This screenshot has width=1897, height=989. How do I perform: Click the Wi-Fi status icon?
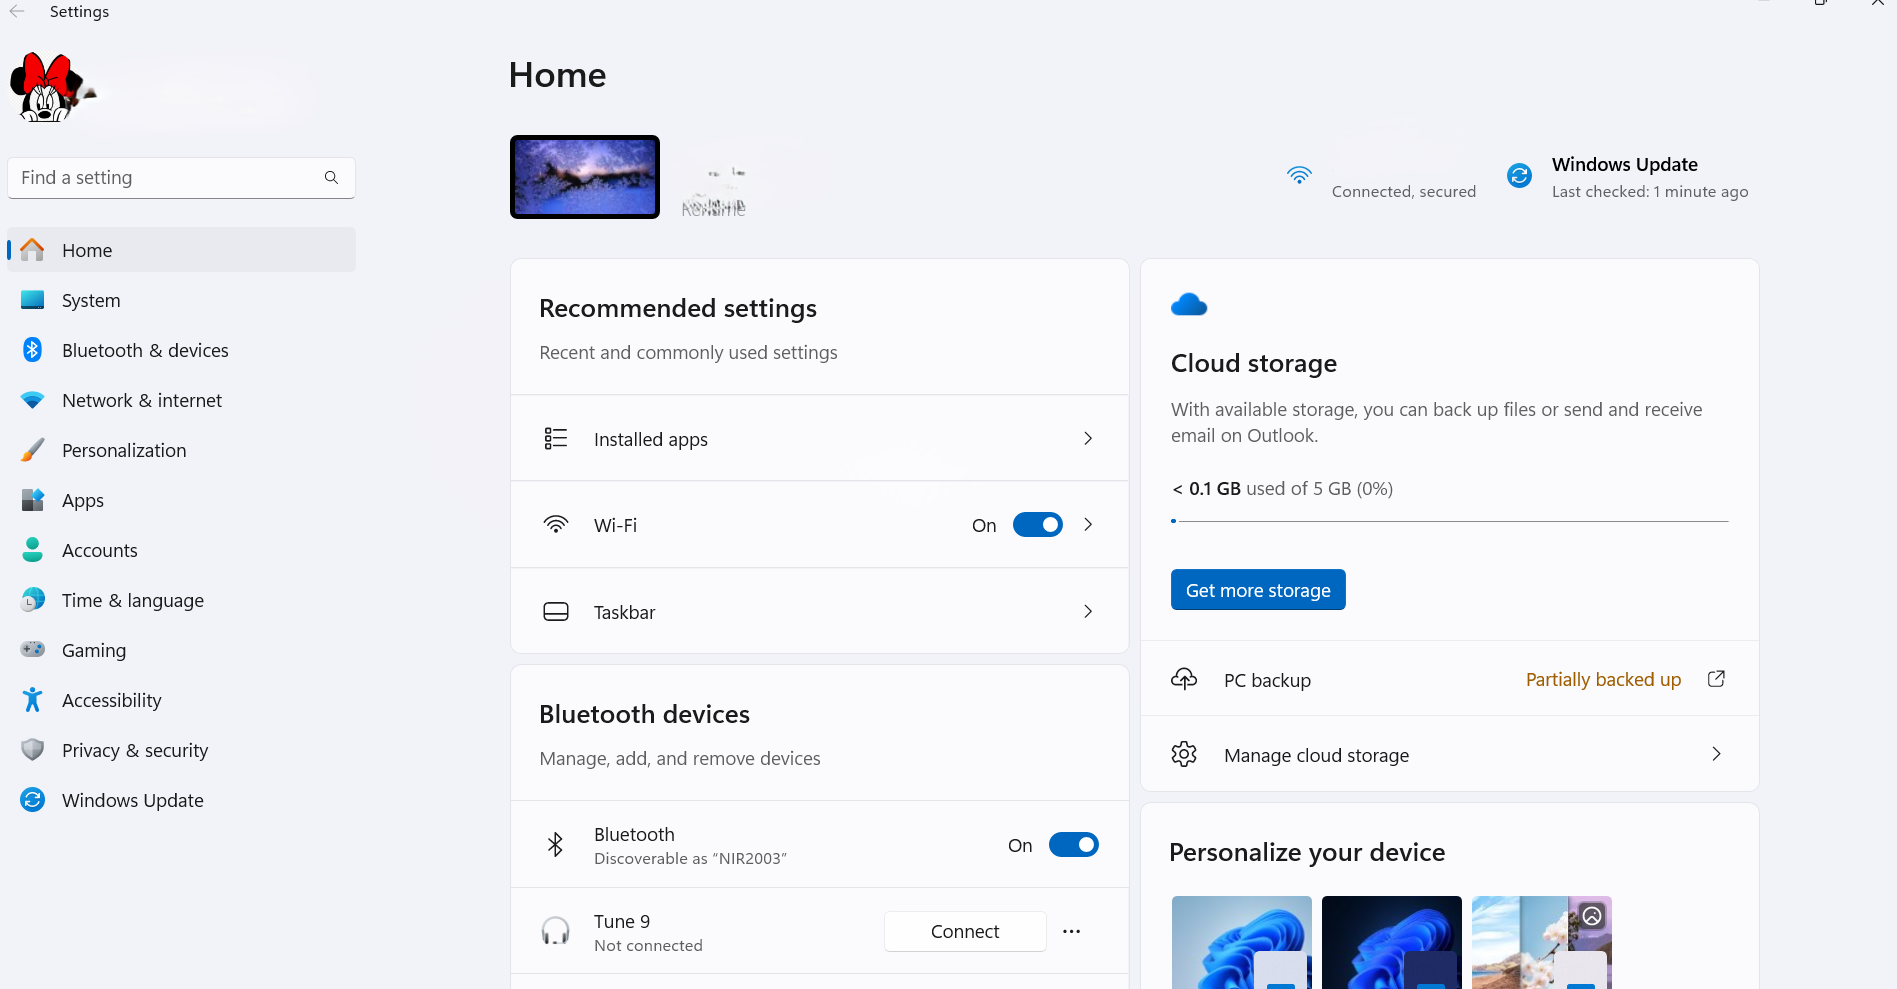[x=1299, y=175]
